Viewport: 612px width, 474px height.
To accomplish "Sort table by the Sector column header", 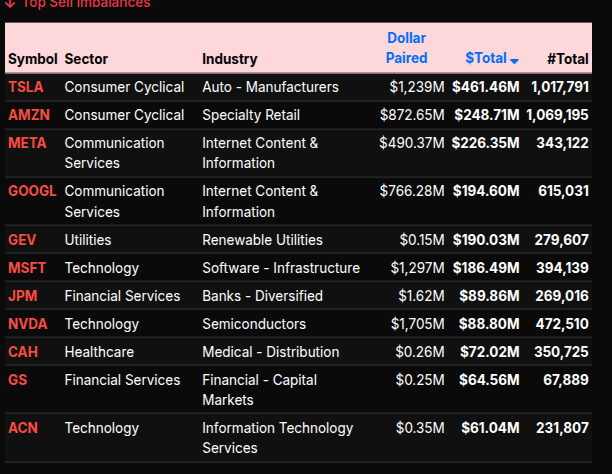I will (86, 59).
